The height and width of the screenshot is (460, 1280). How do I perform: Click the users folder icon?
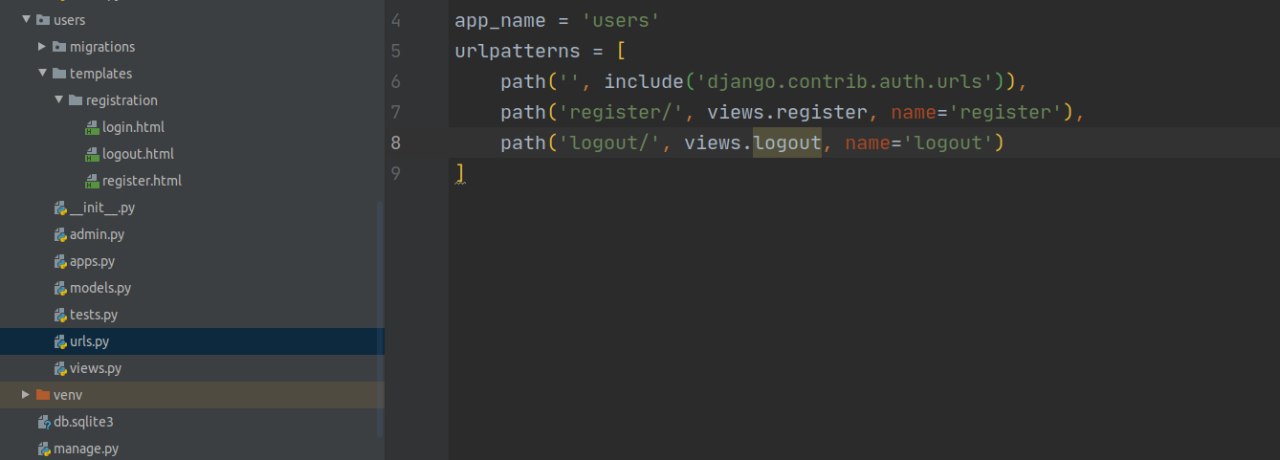click(43, 20)
